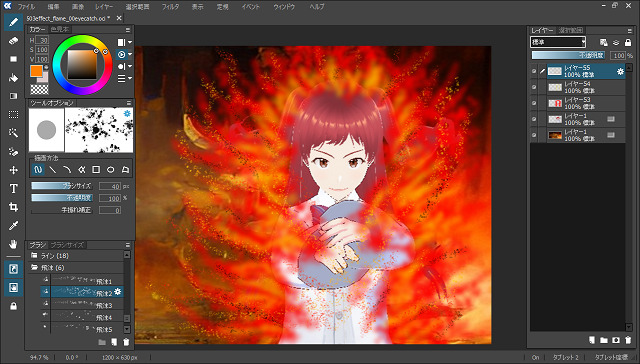
Task: Open the ファイル menu
Action: pyautogui.click(x=26, y=7)
